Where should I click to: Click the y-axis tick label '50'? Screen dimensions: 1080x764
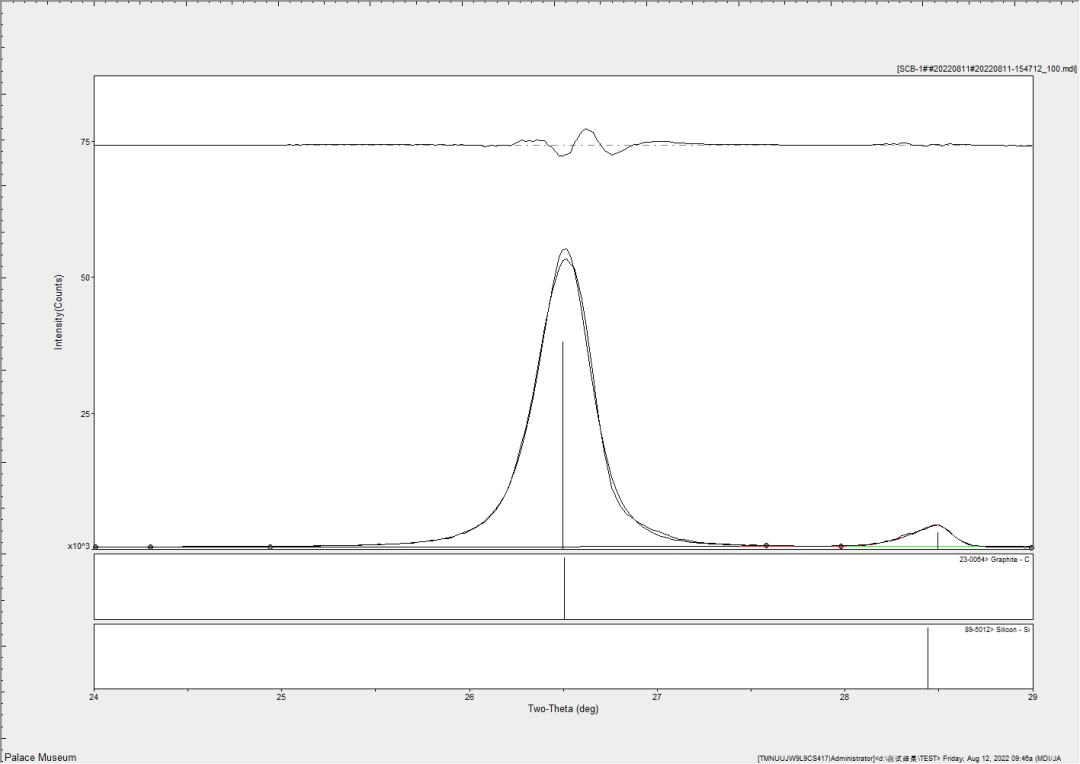tap(85, 278)
